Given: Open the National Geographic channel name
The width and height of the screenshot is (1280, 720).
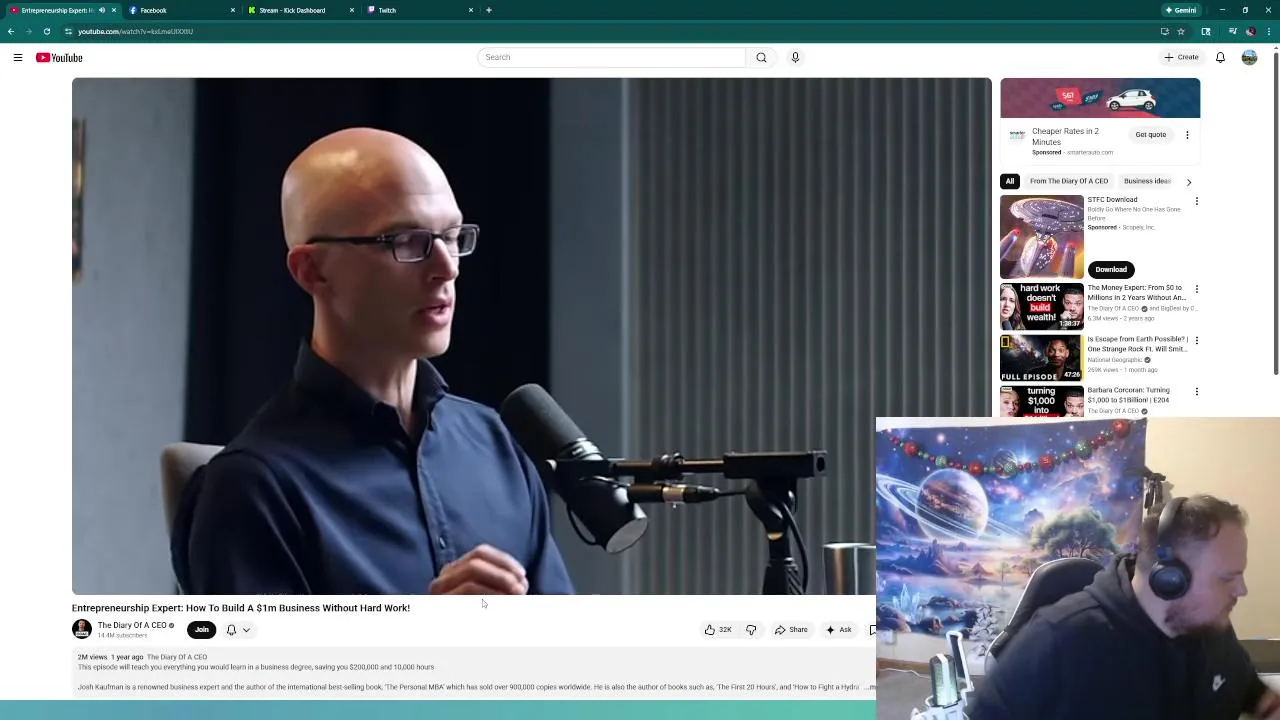Looking at the screenshot, I should 1115,360.
